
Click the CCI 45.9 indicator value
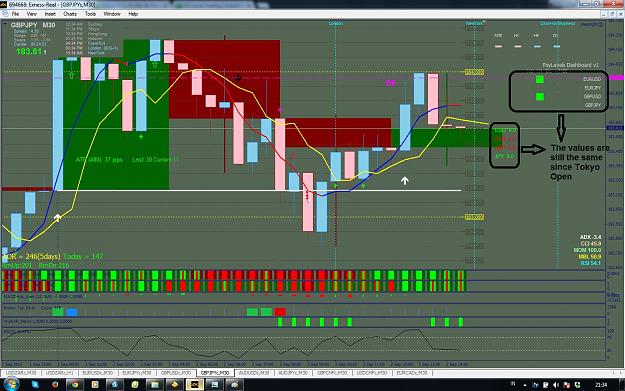click(591, 244)
